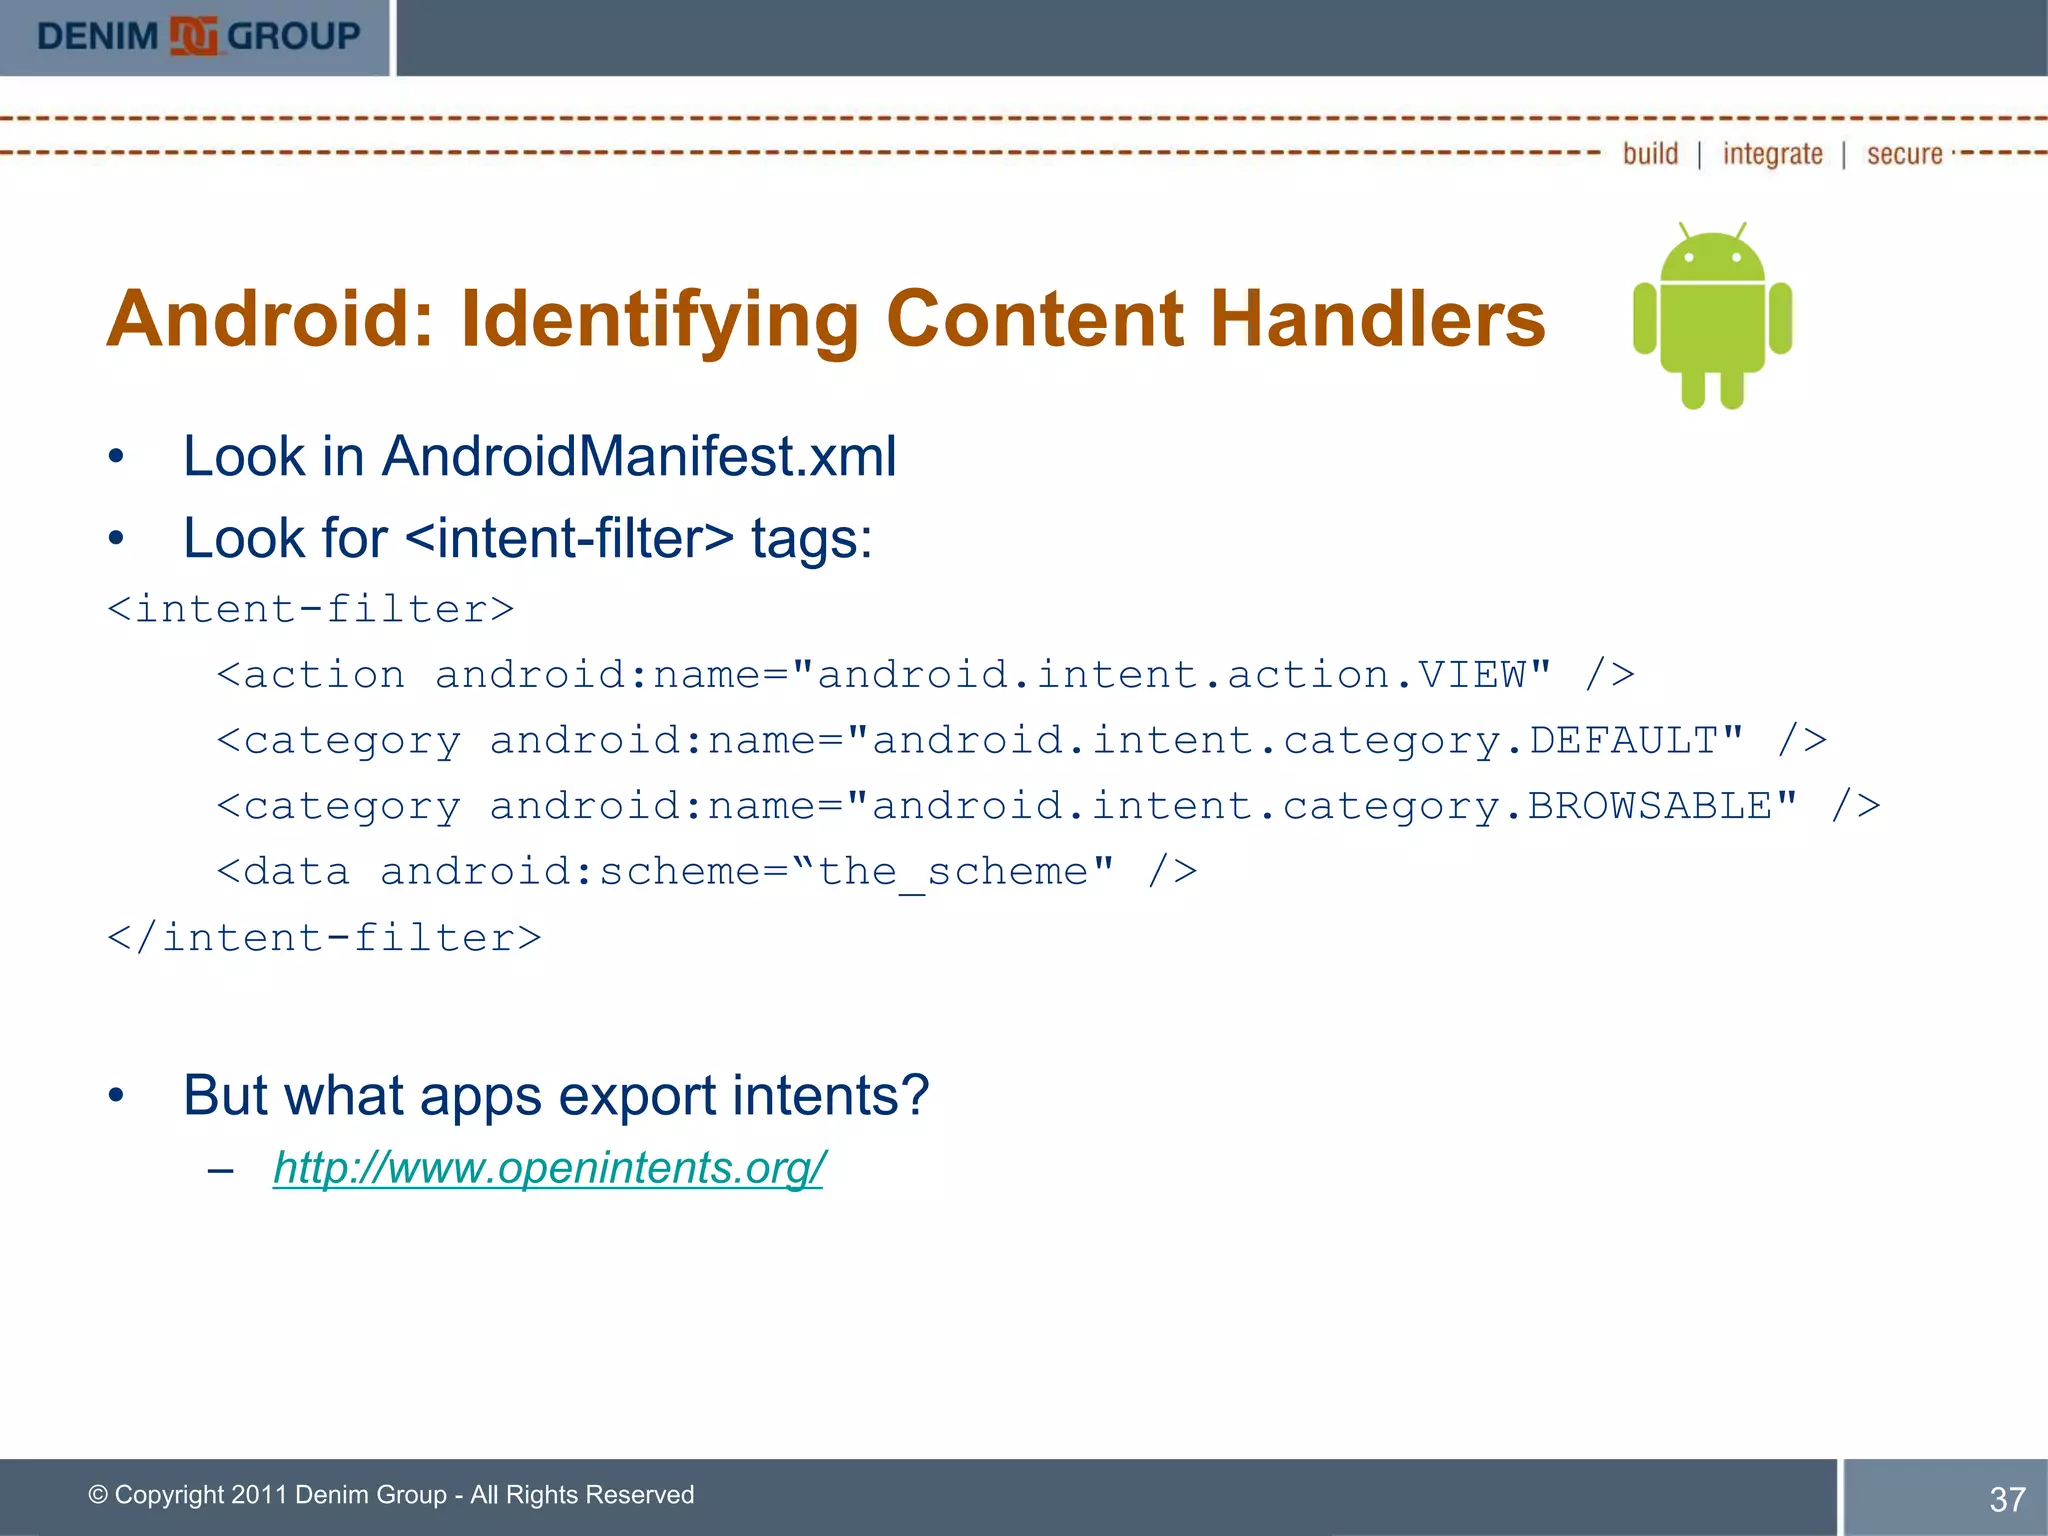Click the "integrate" tagline word
2048x1536 pixels.
coord(1772,154)
